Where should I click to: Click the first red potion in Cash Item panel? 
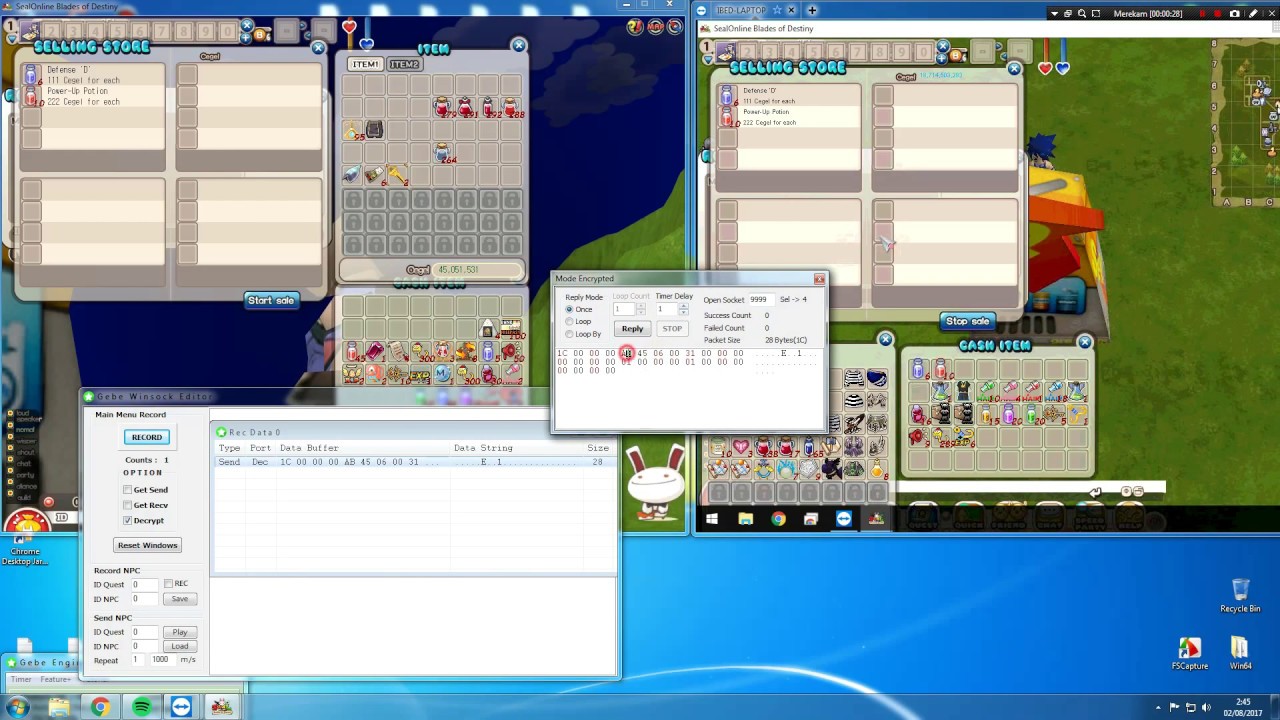click(941, 370)
